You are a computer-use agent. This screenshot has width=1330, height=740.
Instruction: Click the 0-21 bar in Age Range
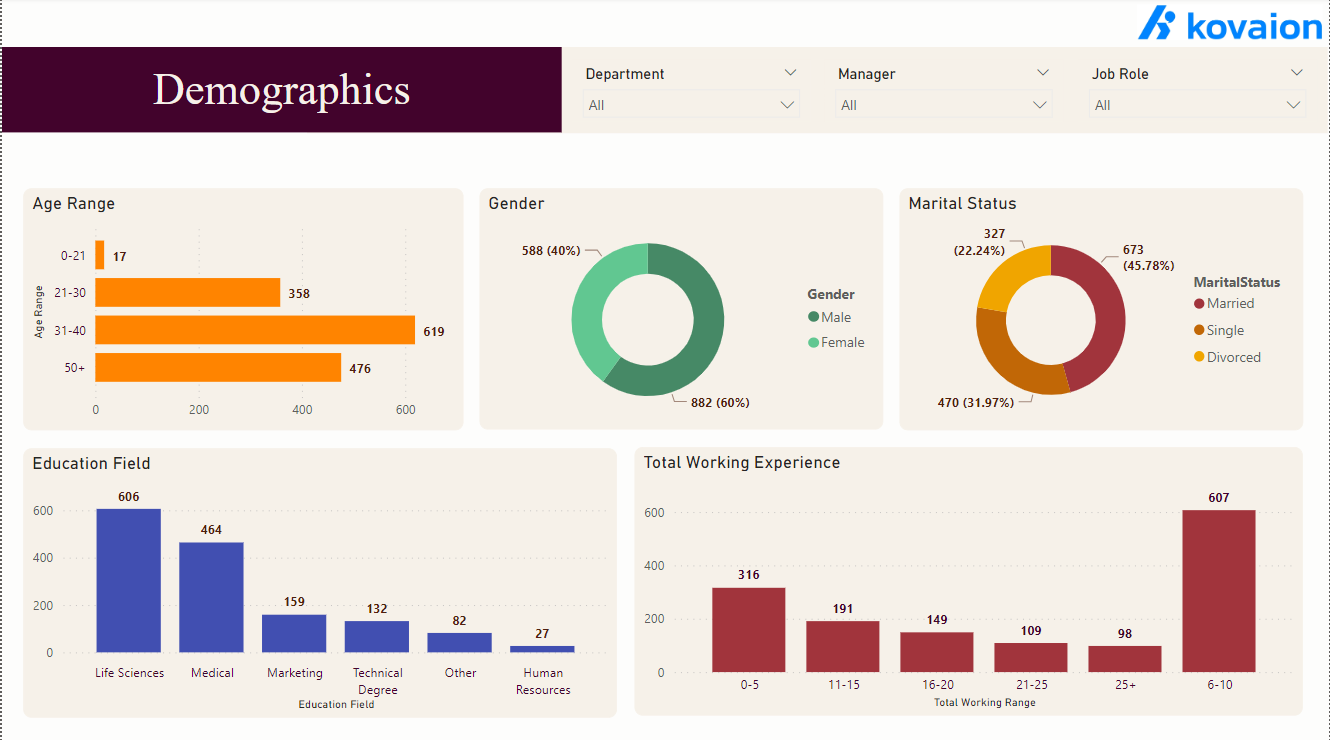99,255
